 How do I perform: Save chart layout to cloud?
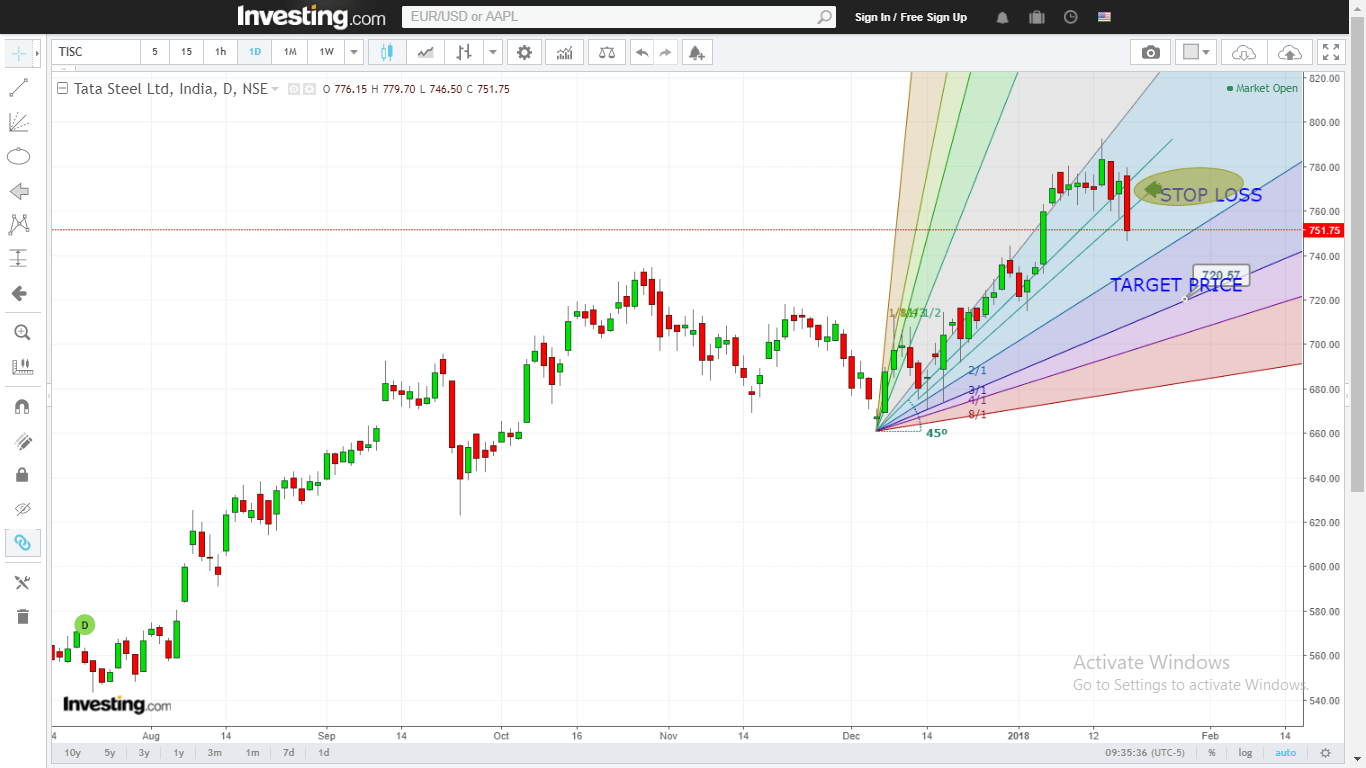1290,52
